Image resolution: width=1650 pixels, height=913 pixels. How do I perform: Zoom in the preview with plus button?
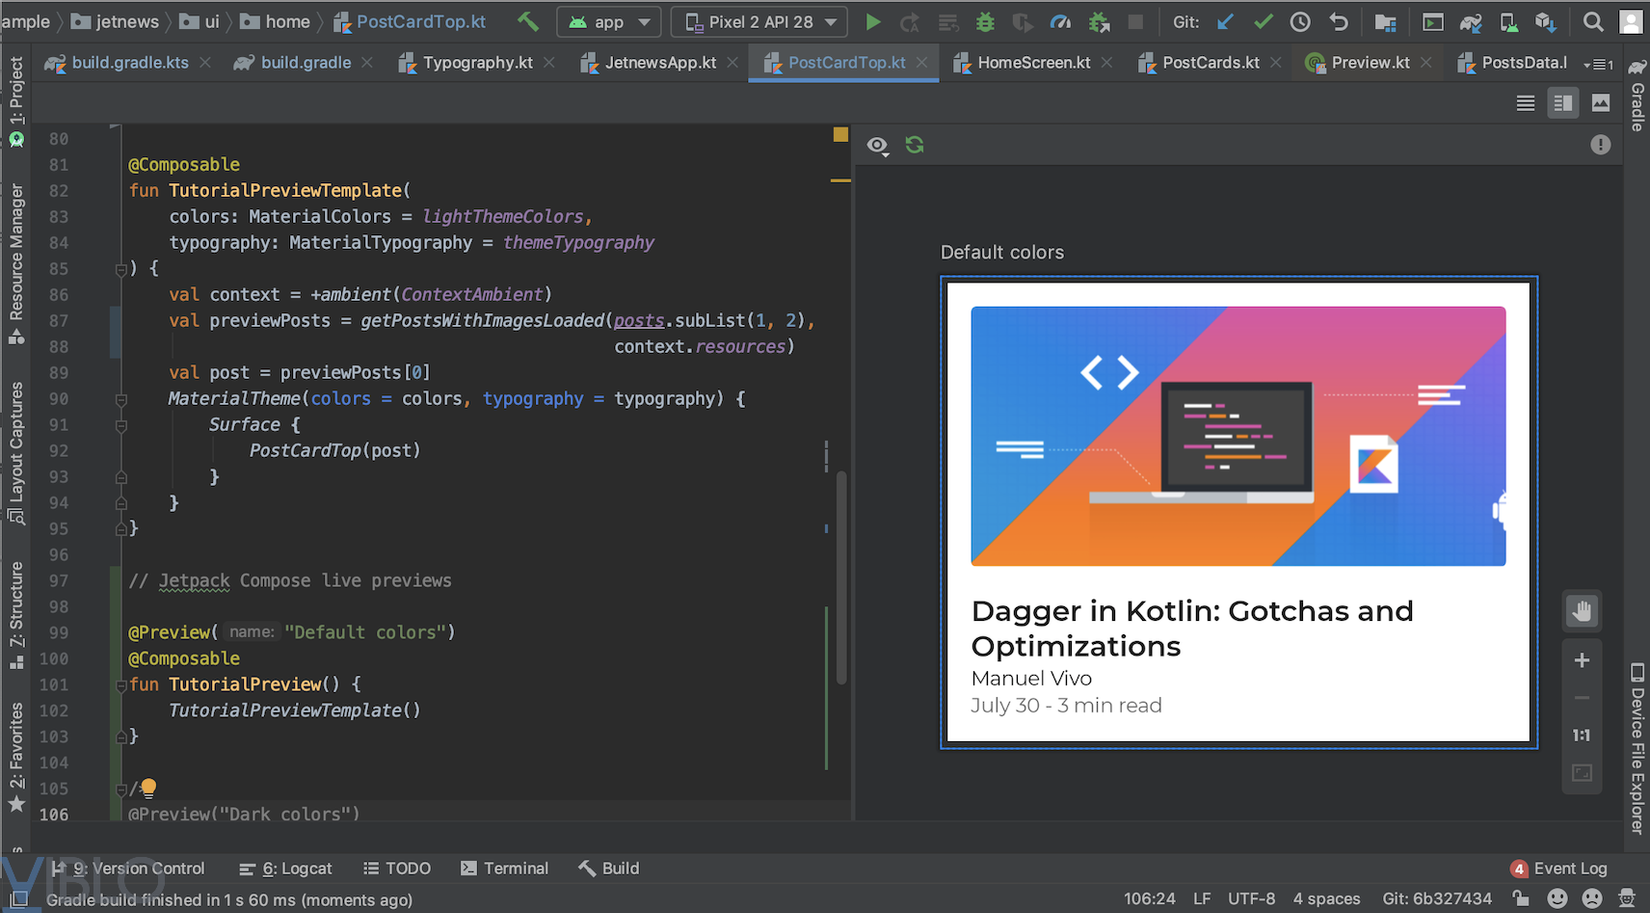pos(1581,660)
